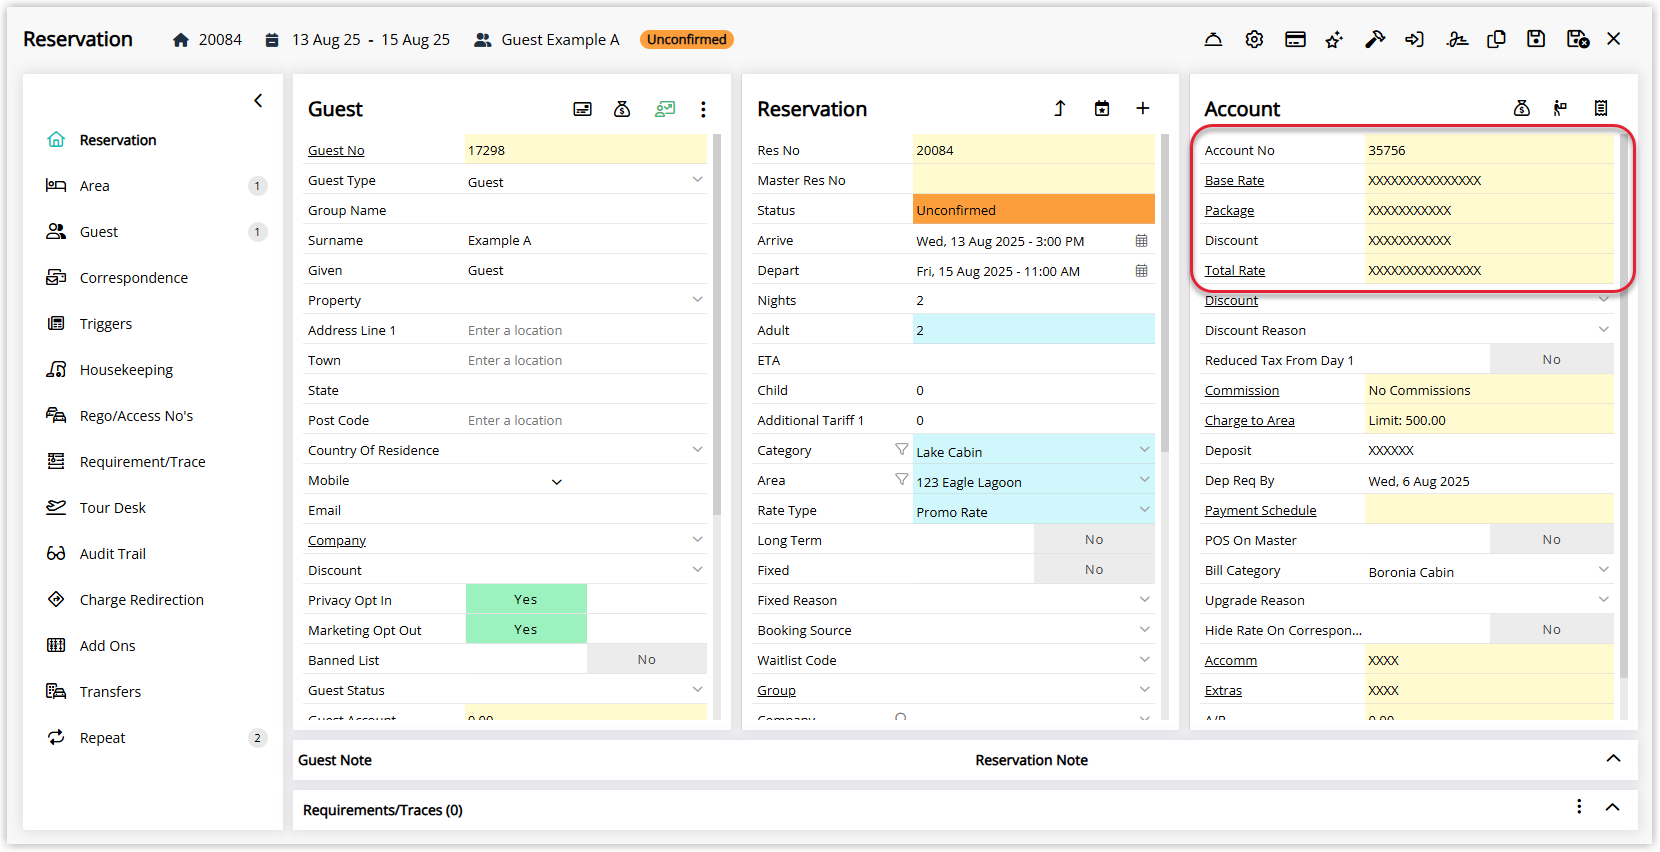Open the Payment Schedule link
This screenshot has height=852, width=1660.
[x=1260, y=511]
